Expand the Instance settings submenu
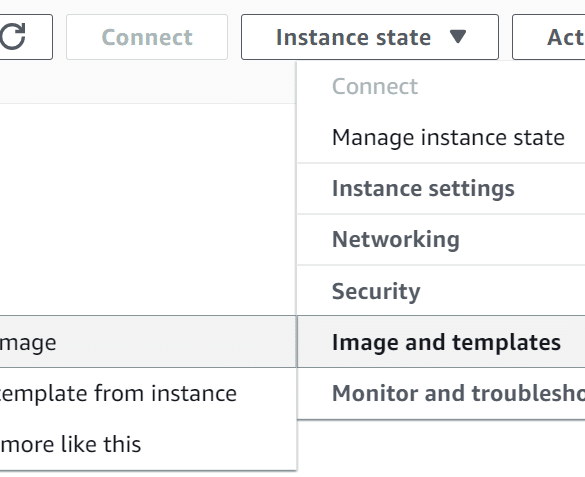 coord(441,188)
